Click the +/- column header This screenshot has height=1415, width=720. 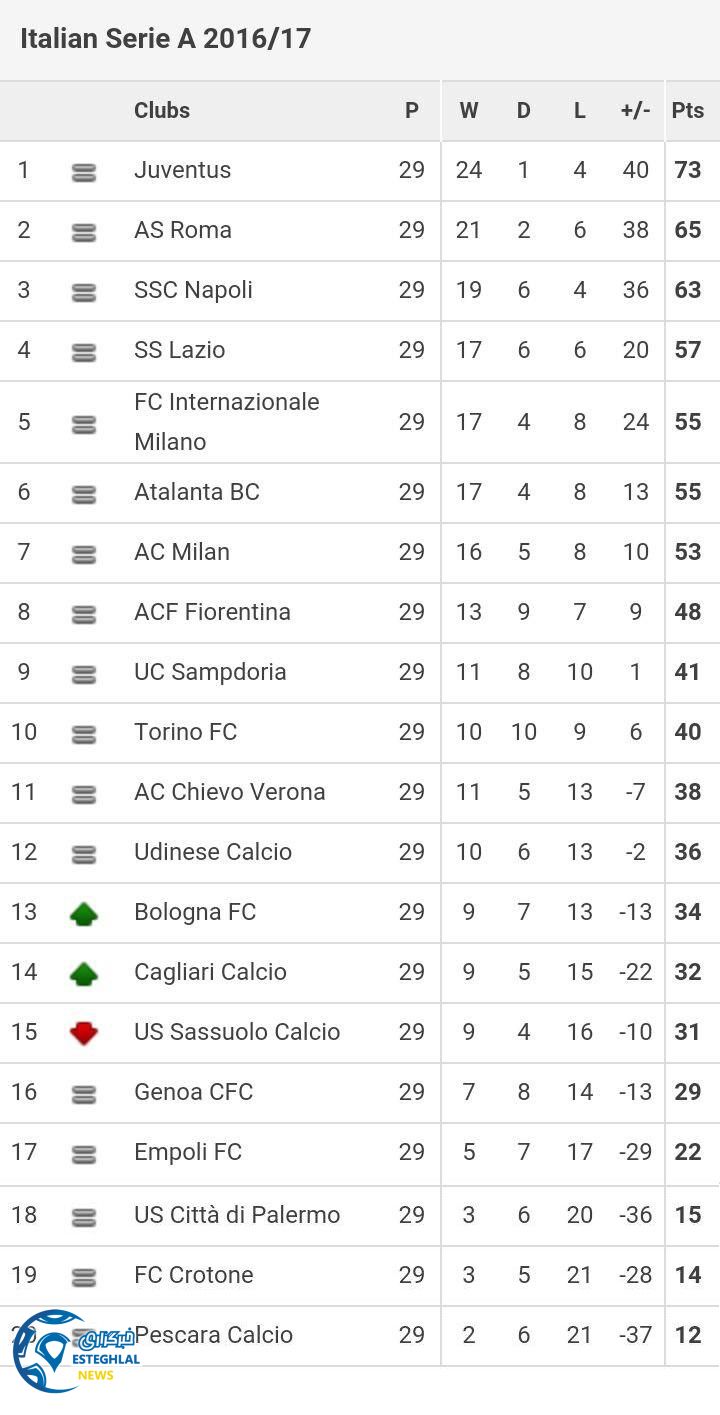(x=635, y=111)
